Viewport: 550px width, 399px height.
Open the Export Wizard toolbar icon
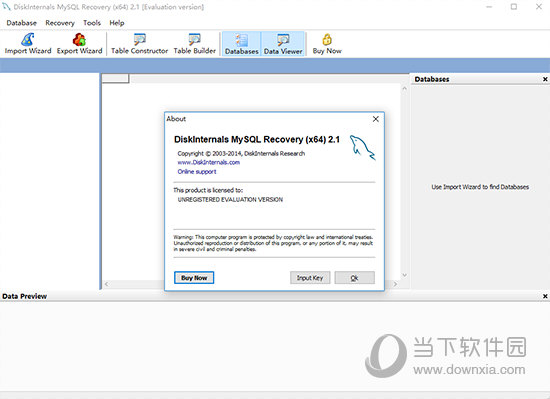click(x=80, y=44)
